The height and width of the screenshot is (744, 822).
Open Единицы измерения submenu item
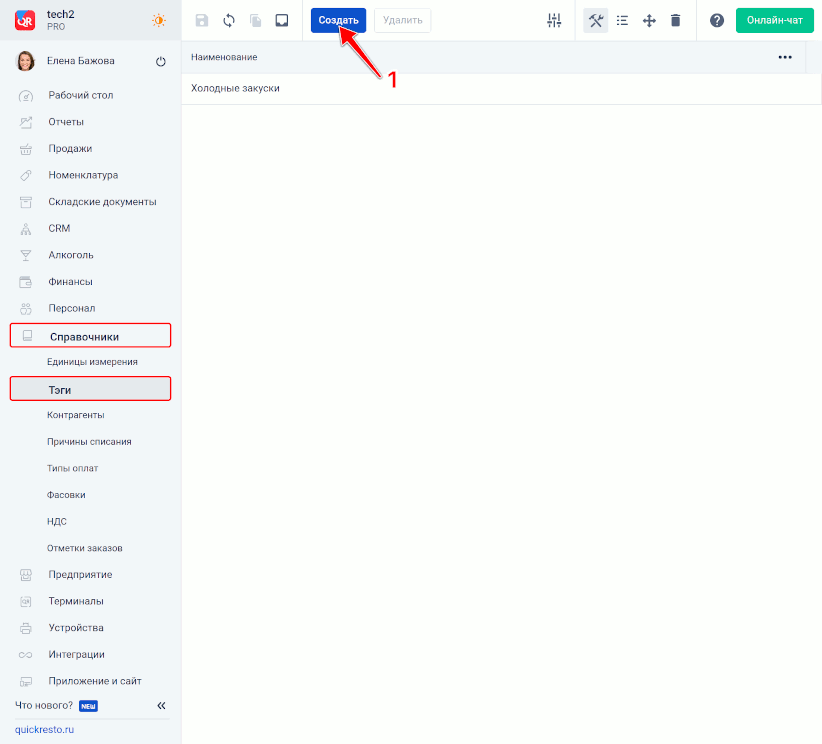coord(92,362)
